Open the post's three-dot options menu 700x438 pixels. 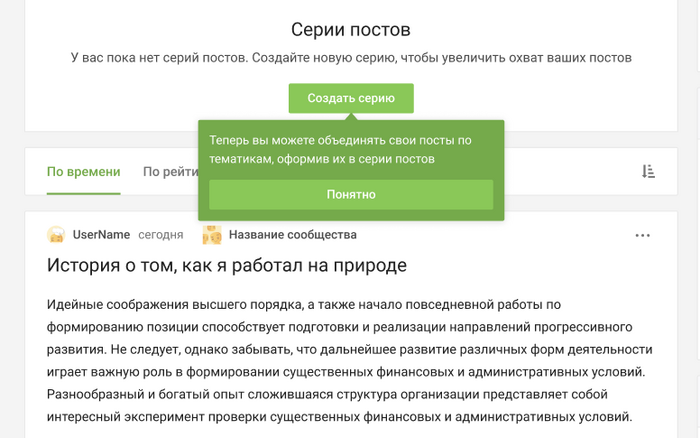coord(643,235)
